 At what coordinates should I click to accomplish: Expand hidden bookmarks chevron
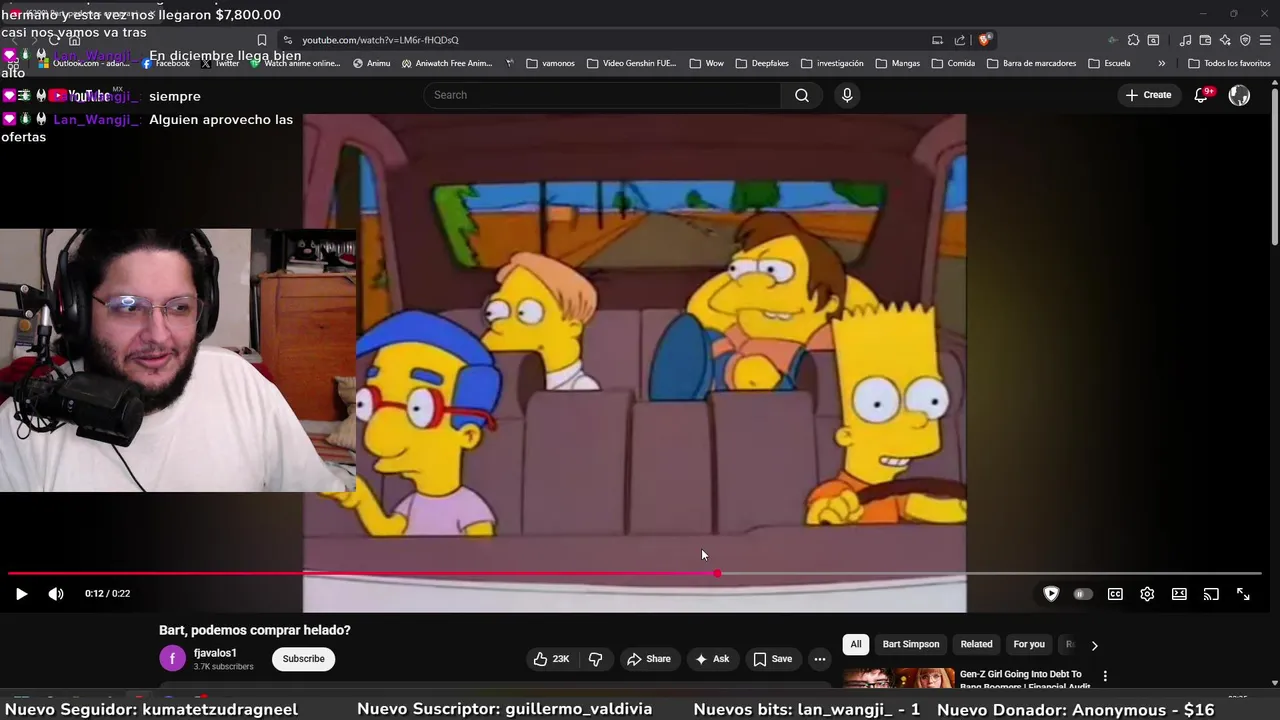coord(1161,63)
